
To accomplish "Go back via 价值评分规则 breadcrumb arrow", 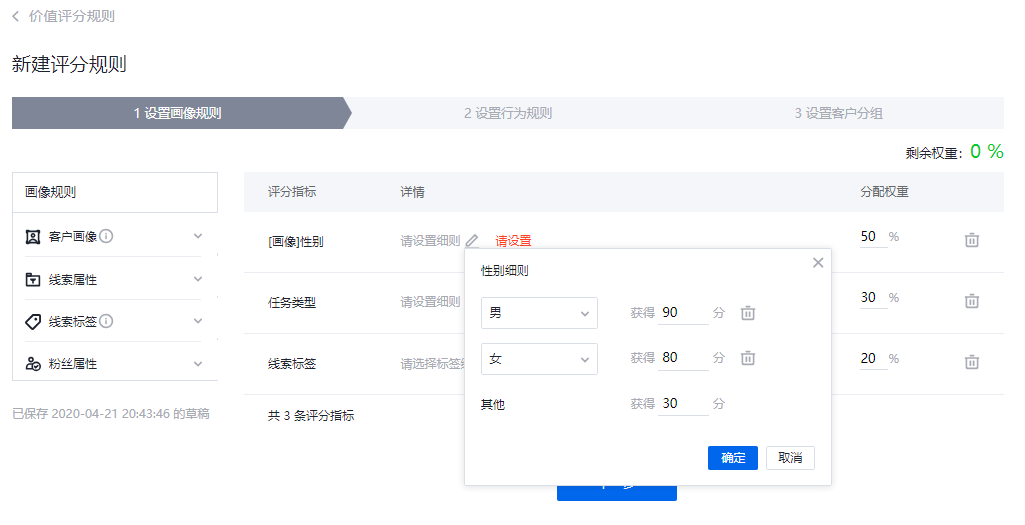I will click(16, 16).
